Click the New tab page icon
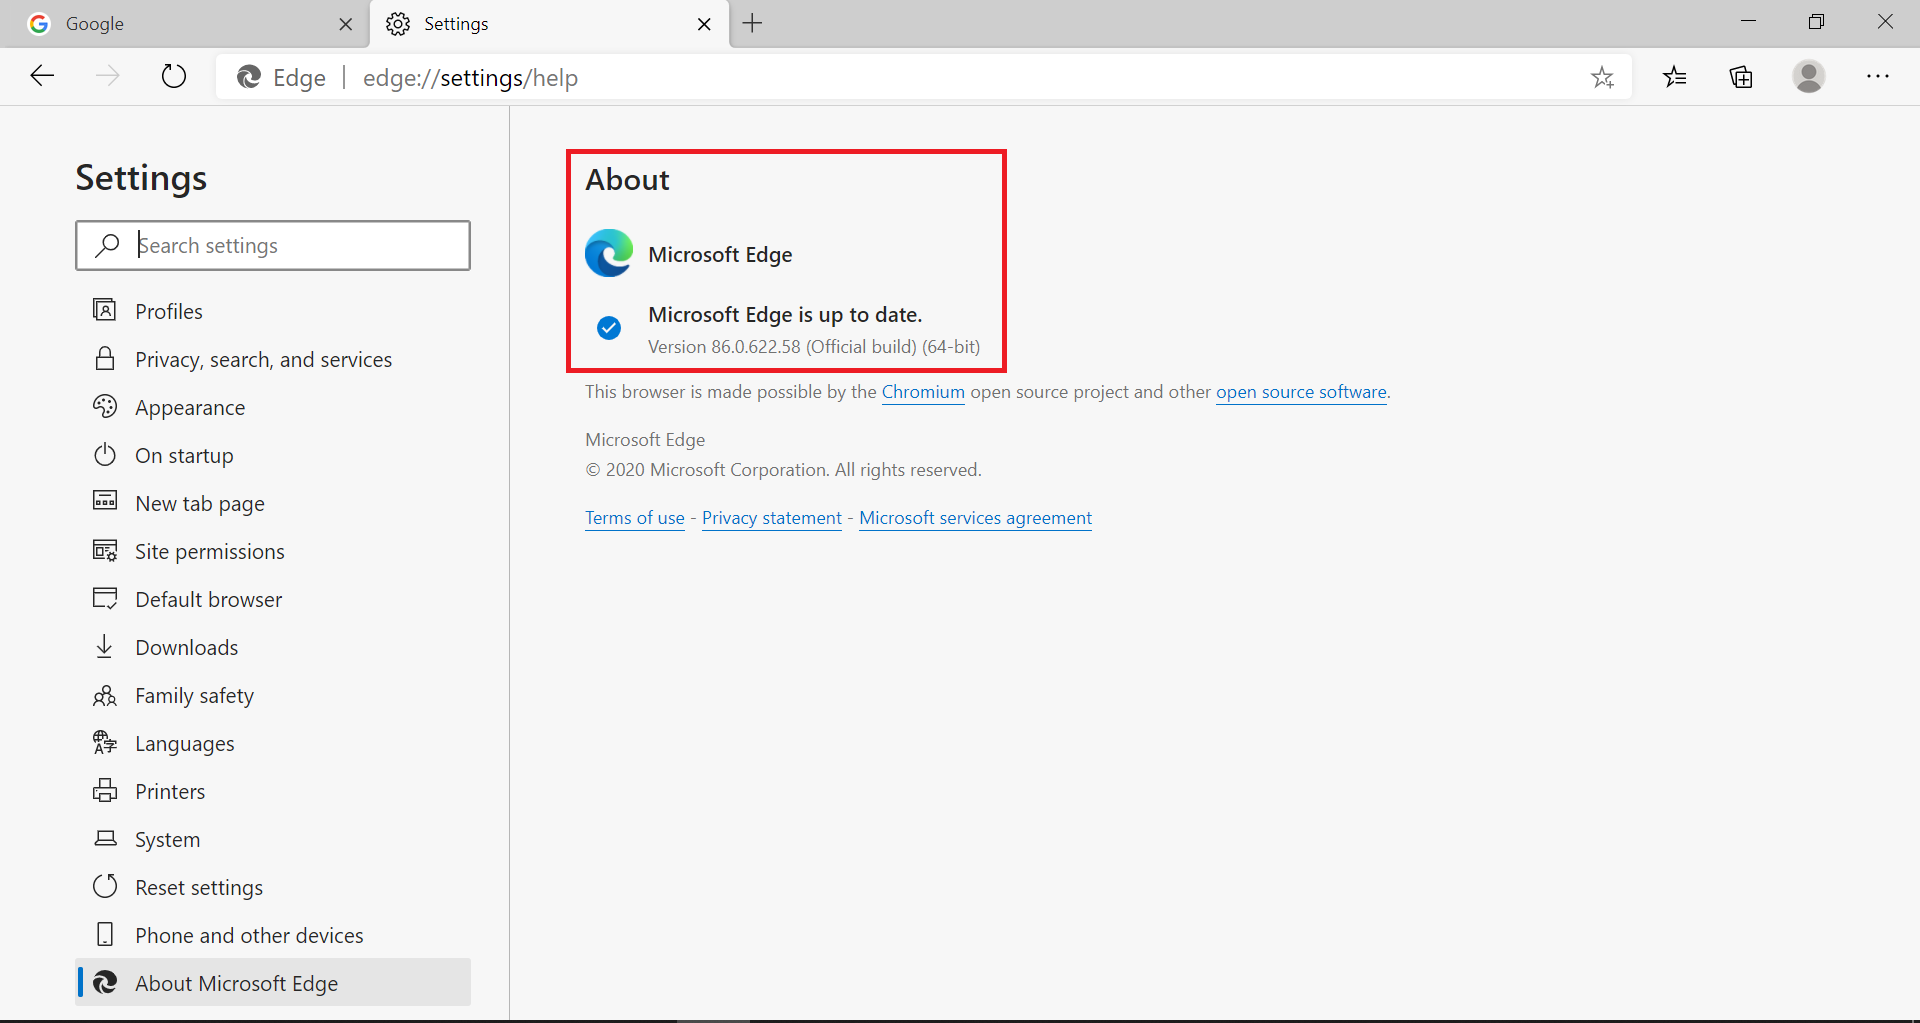 pyautogui.click(x=105, y=501)
